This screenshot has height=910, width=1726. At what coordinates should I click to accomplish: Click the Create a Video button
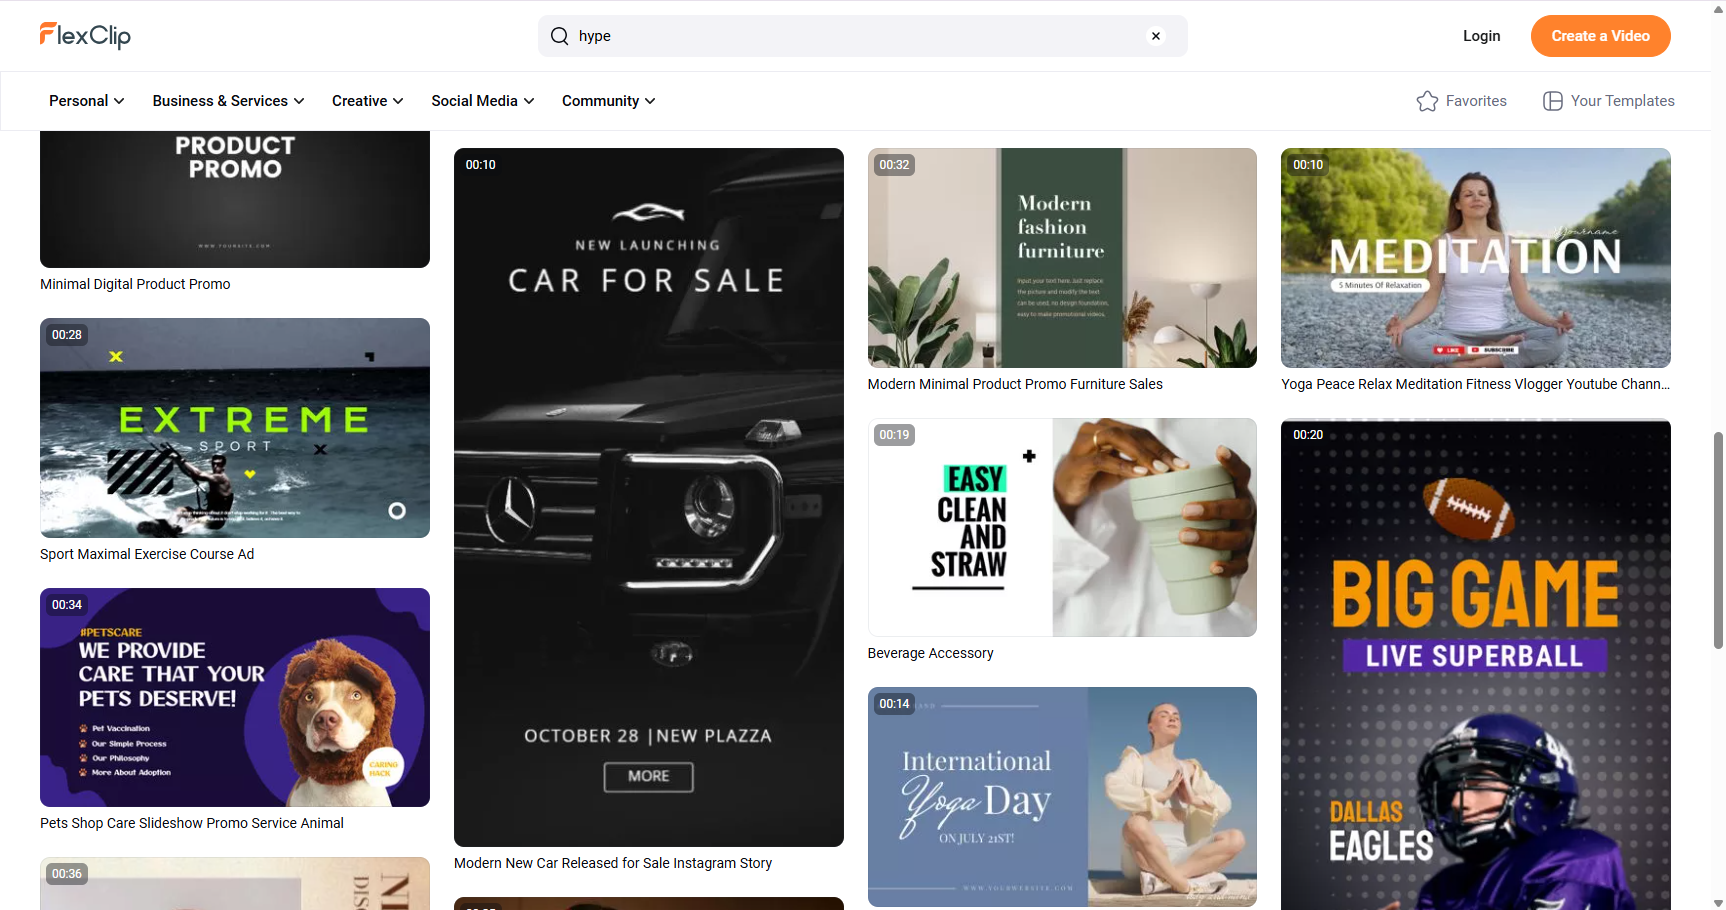1600,36
